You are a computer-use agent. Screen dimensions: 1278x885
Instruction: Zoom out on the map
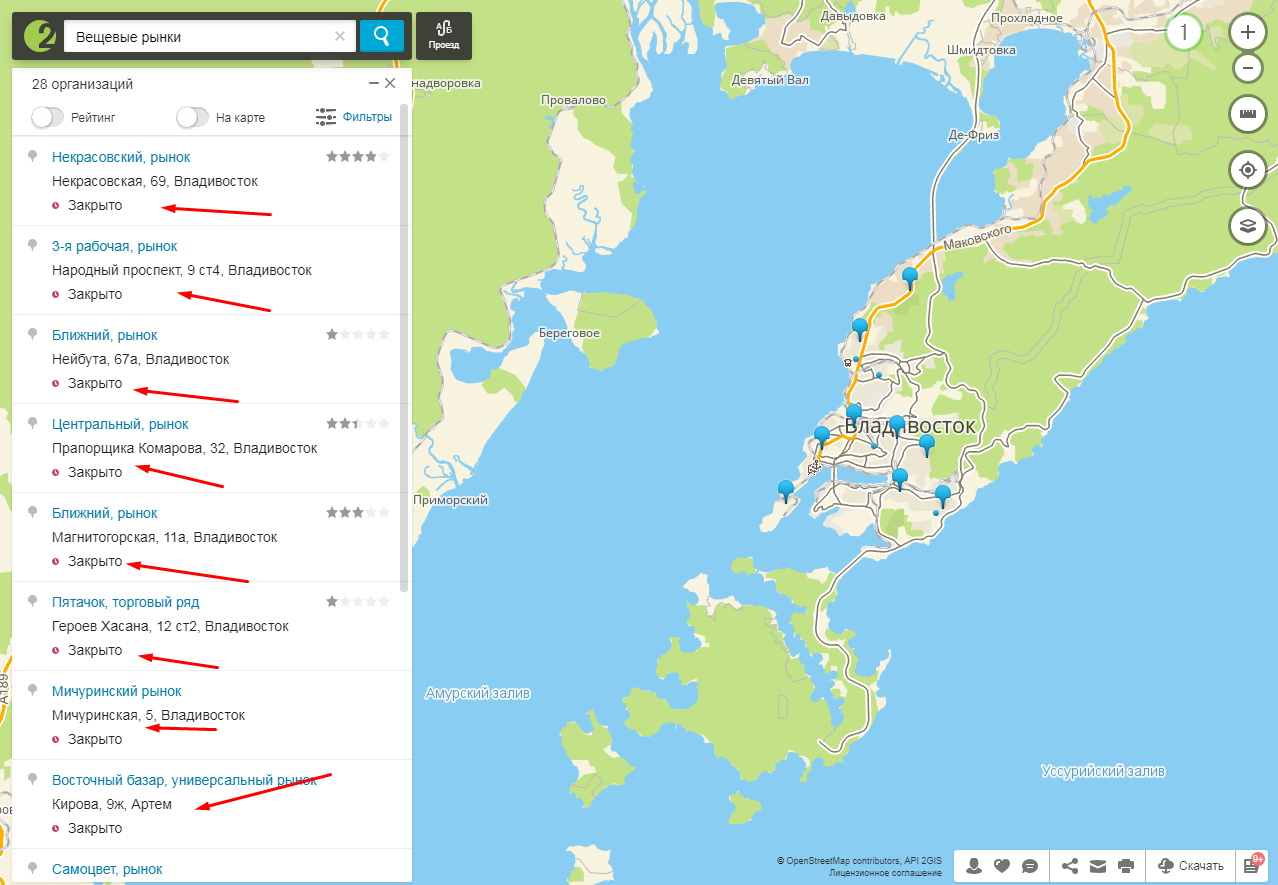pyautogui.click(x=1247, y=68)
